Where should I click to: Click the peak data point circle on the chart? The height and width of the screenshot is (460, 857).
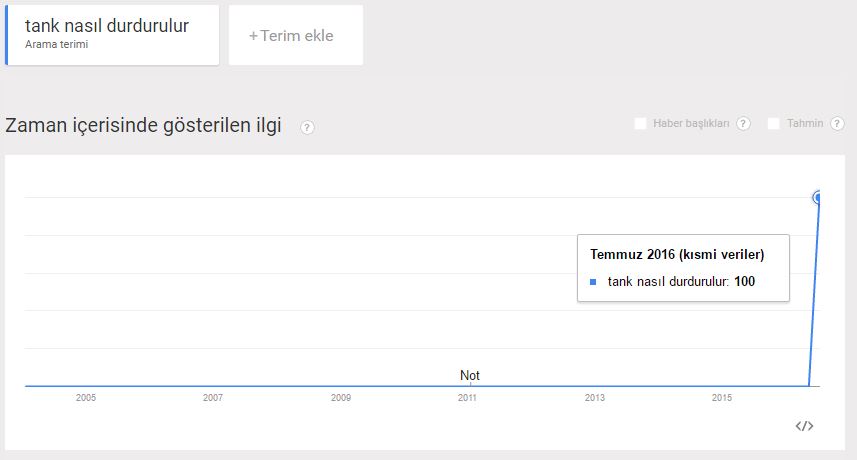pos(819,198)
